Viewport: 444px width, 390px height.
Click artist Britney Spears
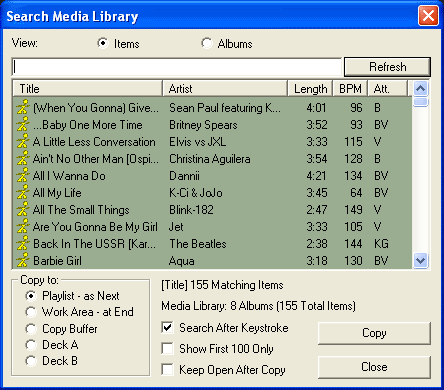(203, 125)
